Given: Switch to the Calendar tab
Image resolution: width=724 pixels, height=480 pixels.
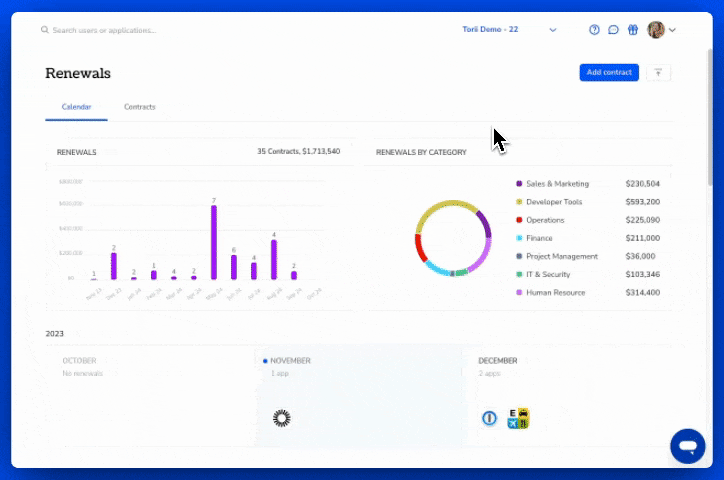Looking at the screenshot, I should (76, 107).
